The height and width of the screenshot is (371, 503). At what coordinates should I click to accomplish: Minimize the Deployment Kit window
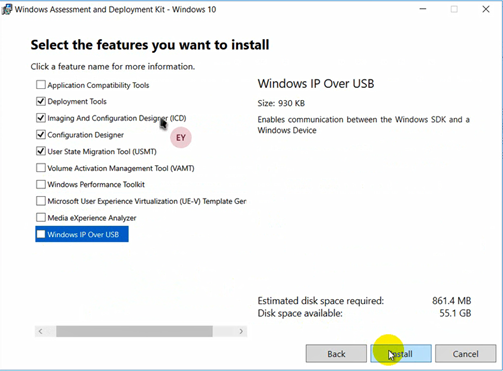click(423, 9)
